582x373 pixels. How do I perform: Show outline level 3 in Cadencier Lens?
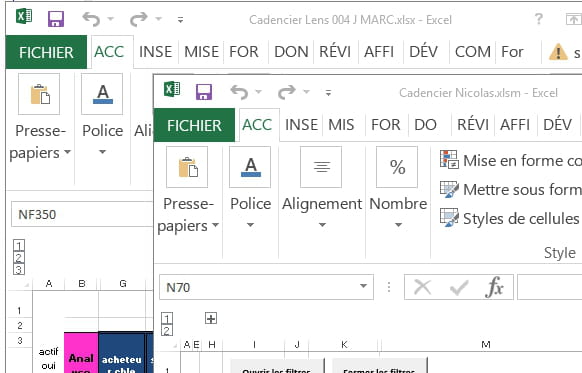[19, 269]
